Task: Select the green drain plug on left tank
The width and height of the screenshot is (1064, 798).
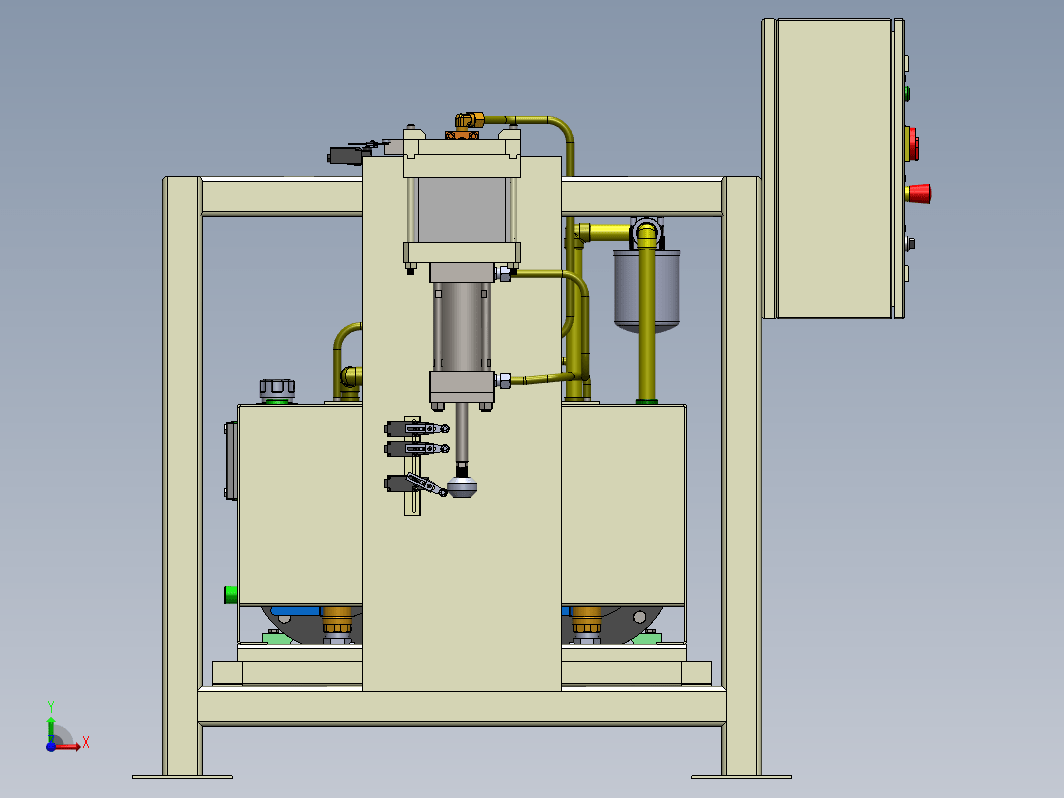Action: 231,594
